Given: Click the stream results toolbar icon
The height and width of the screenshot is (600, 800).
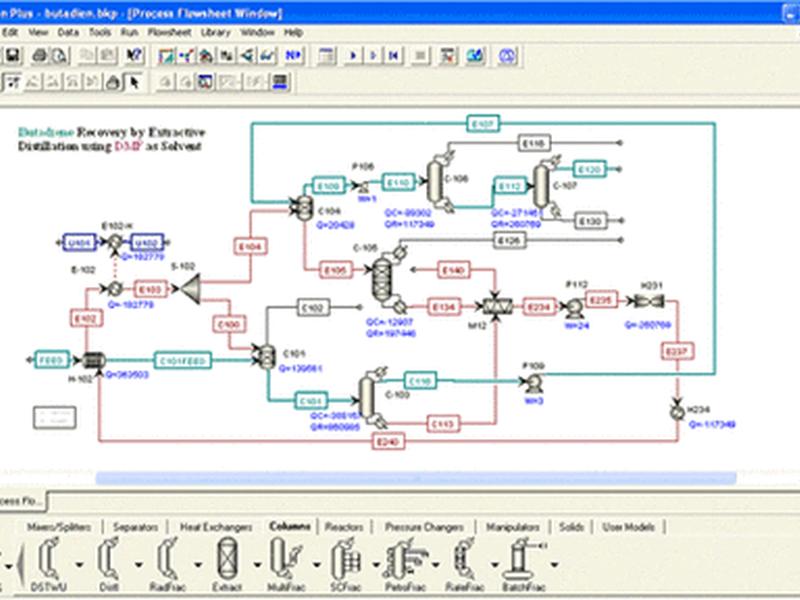Looking at the screenshot, I should (x=474, y=55).
